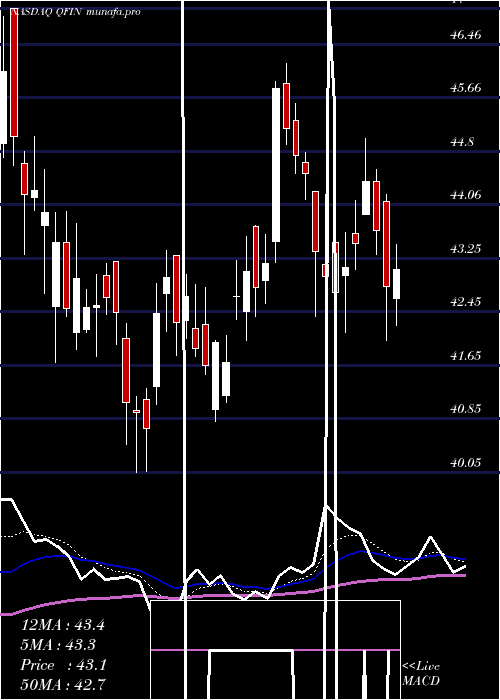500x700 pixels.
Task: Click the 41.65 price axis label
Action: pos(466,356)
